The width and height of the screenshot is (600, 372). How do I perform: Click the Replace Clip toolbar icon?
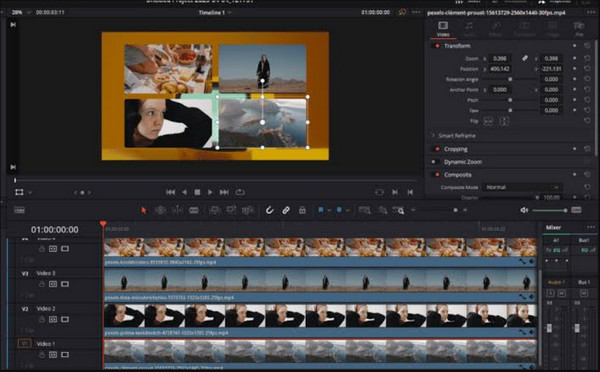pyautogui.click(x=248, y=210)
